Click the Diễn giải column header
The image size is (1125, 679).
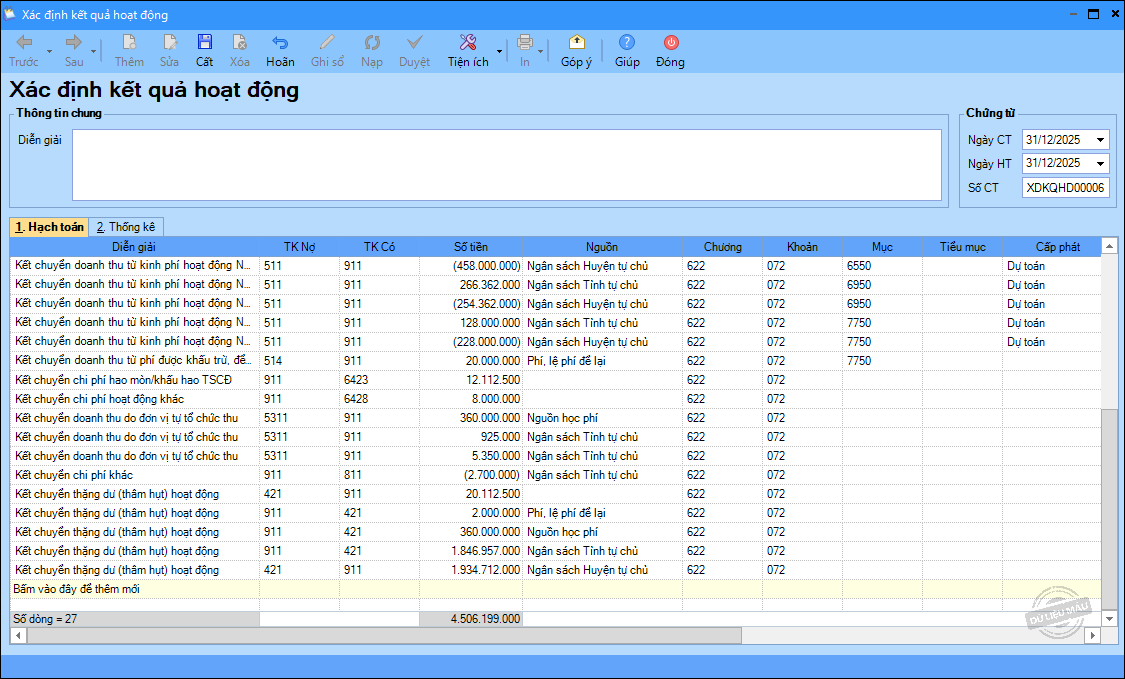tap(134, 246)
